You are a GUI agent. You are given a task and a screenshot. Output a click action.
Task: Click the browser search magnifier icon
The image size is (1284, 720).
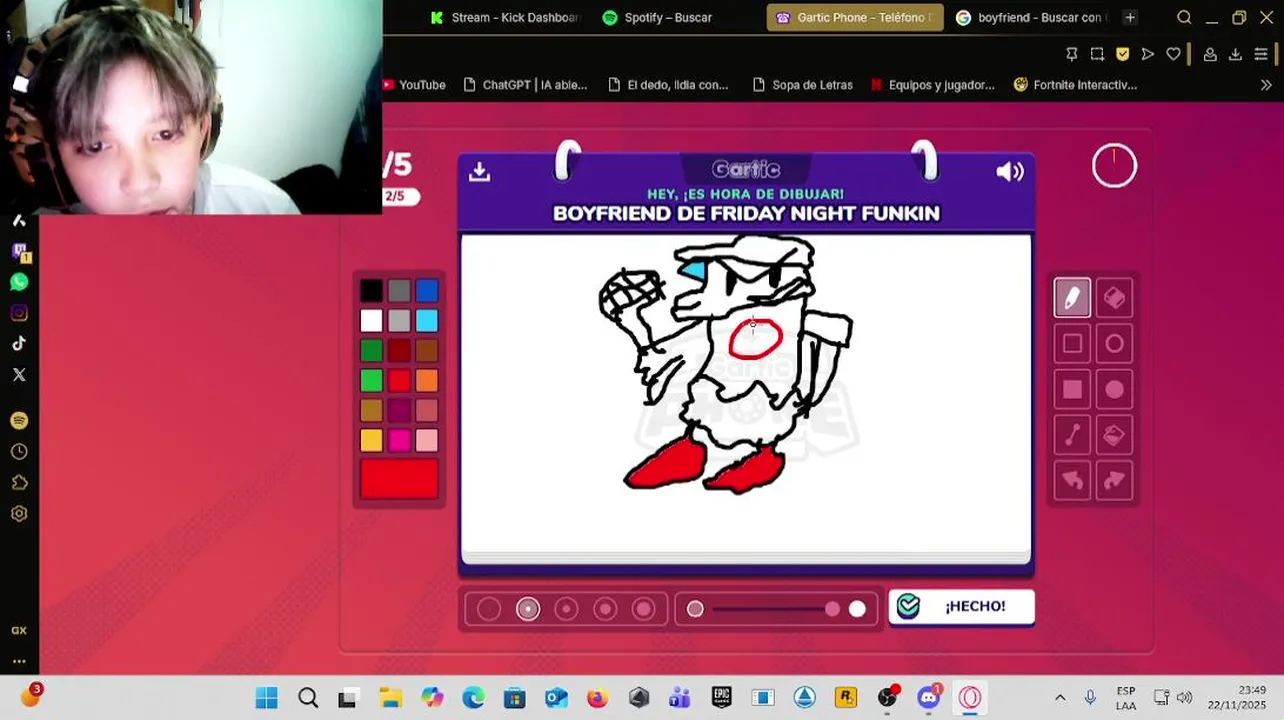point(1184,17)
